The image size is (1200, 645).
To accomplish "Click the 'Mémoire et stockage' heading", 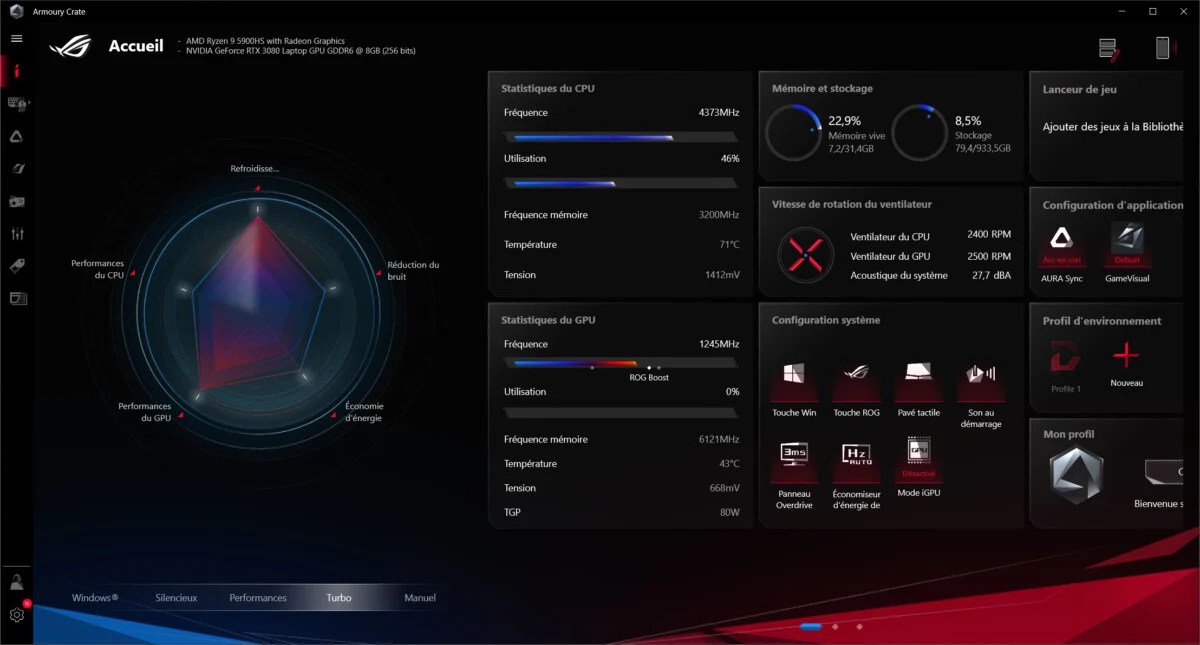I will pyautogui.click(x=822, y=88).
